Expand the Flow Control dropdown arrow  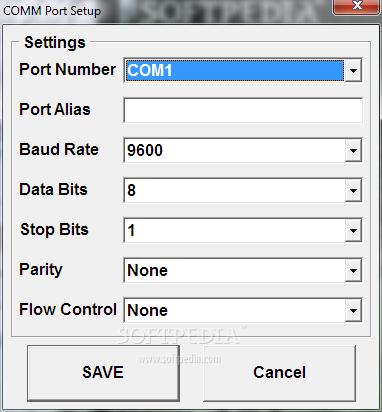(353, 310)
